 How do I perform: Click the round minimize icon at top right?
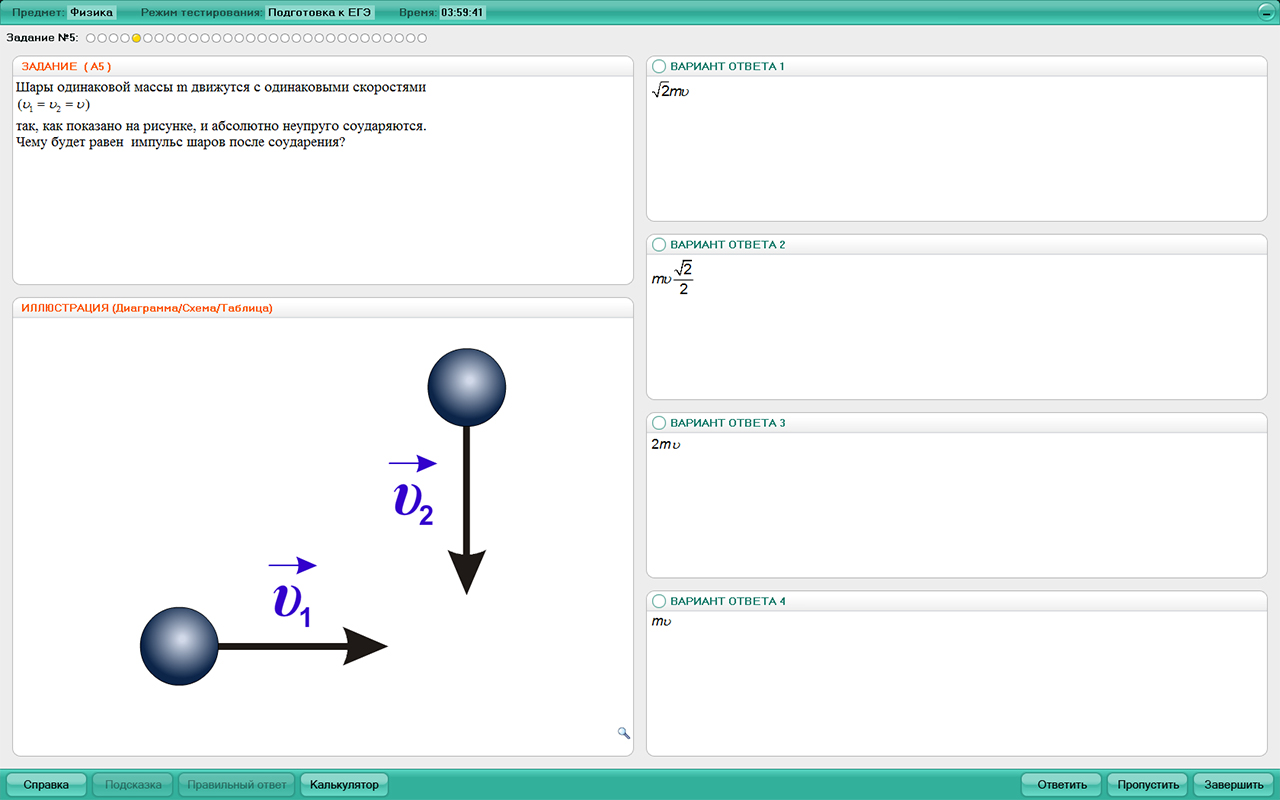(1265, 13)
